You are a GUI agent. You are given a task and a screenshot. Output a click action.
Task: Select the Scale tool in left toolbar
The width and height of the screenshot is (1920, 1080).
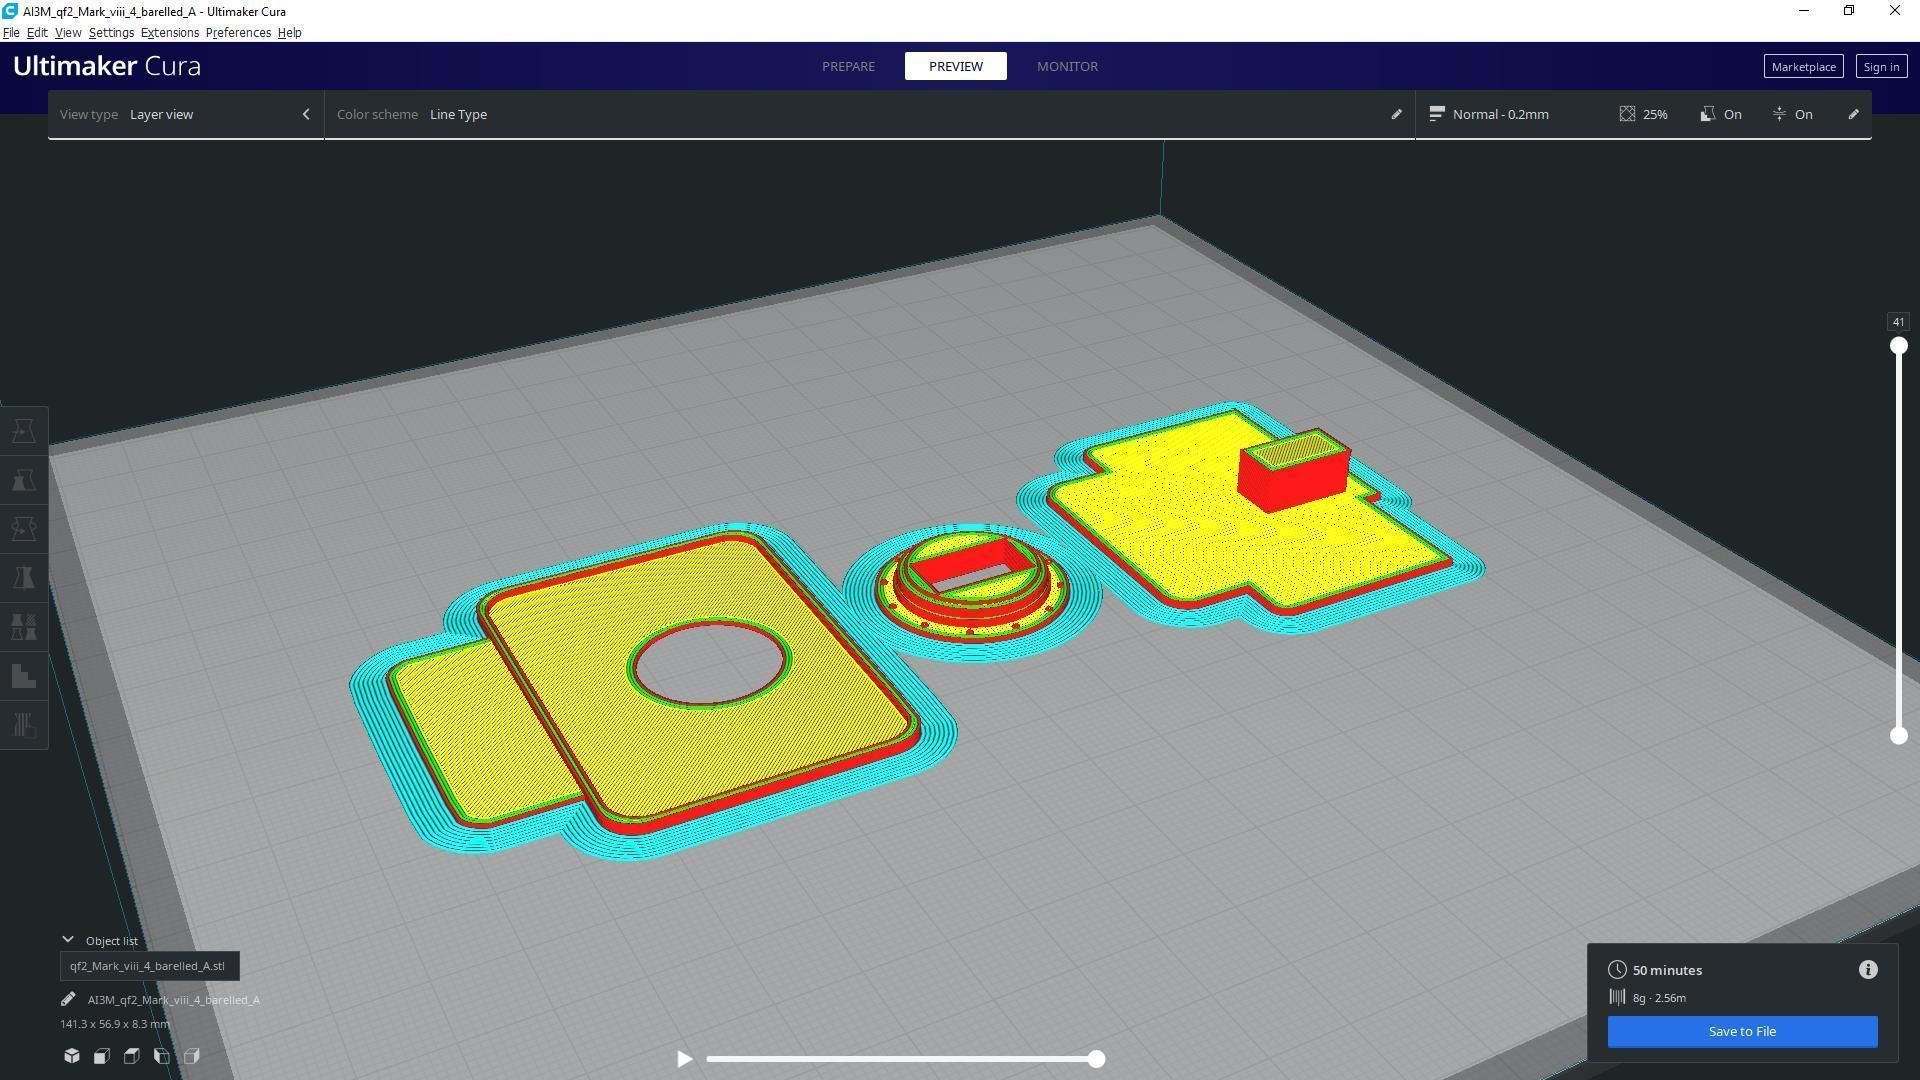click(x=24, y=480)
